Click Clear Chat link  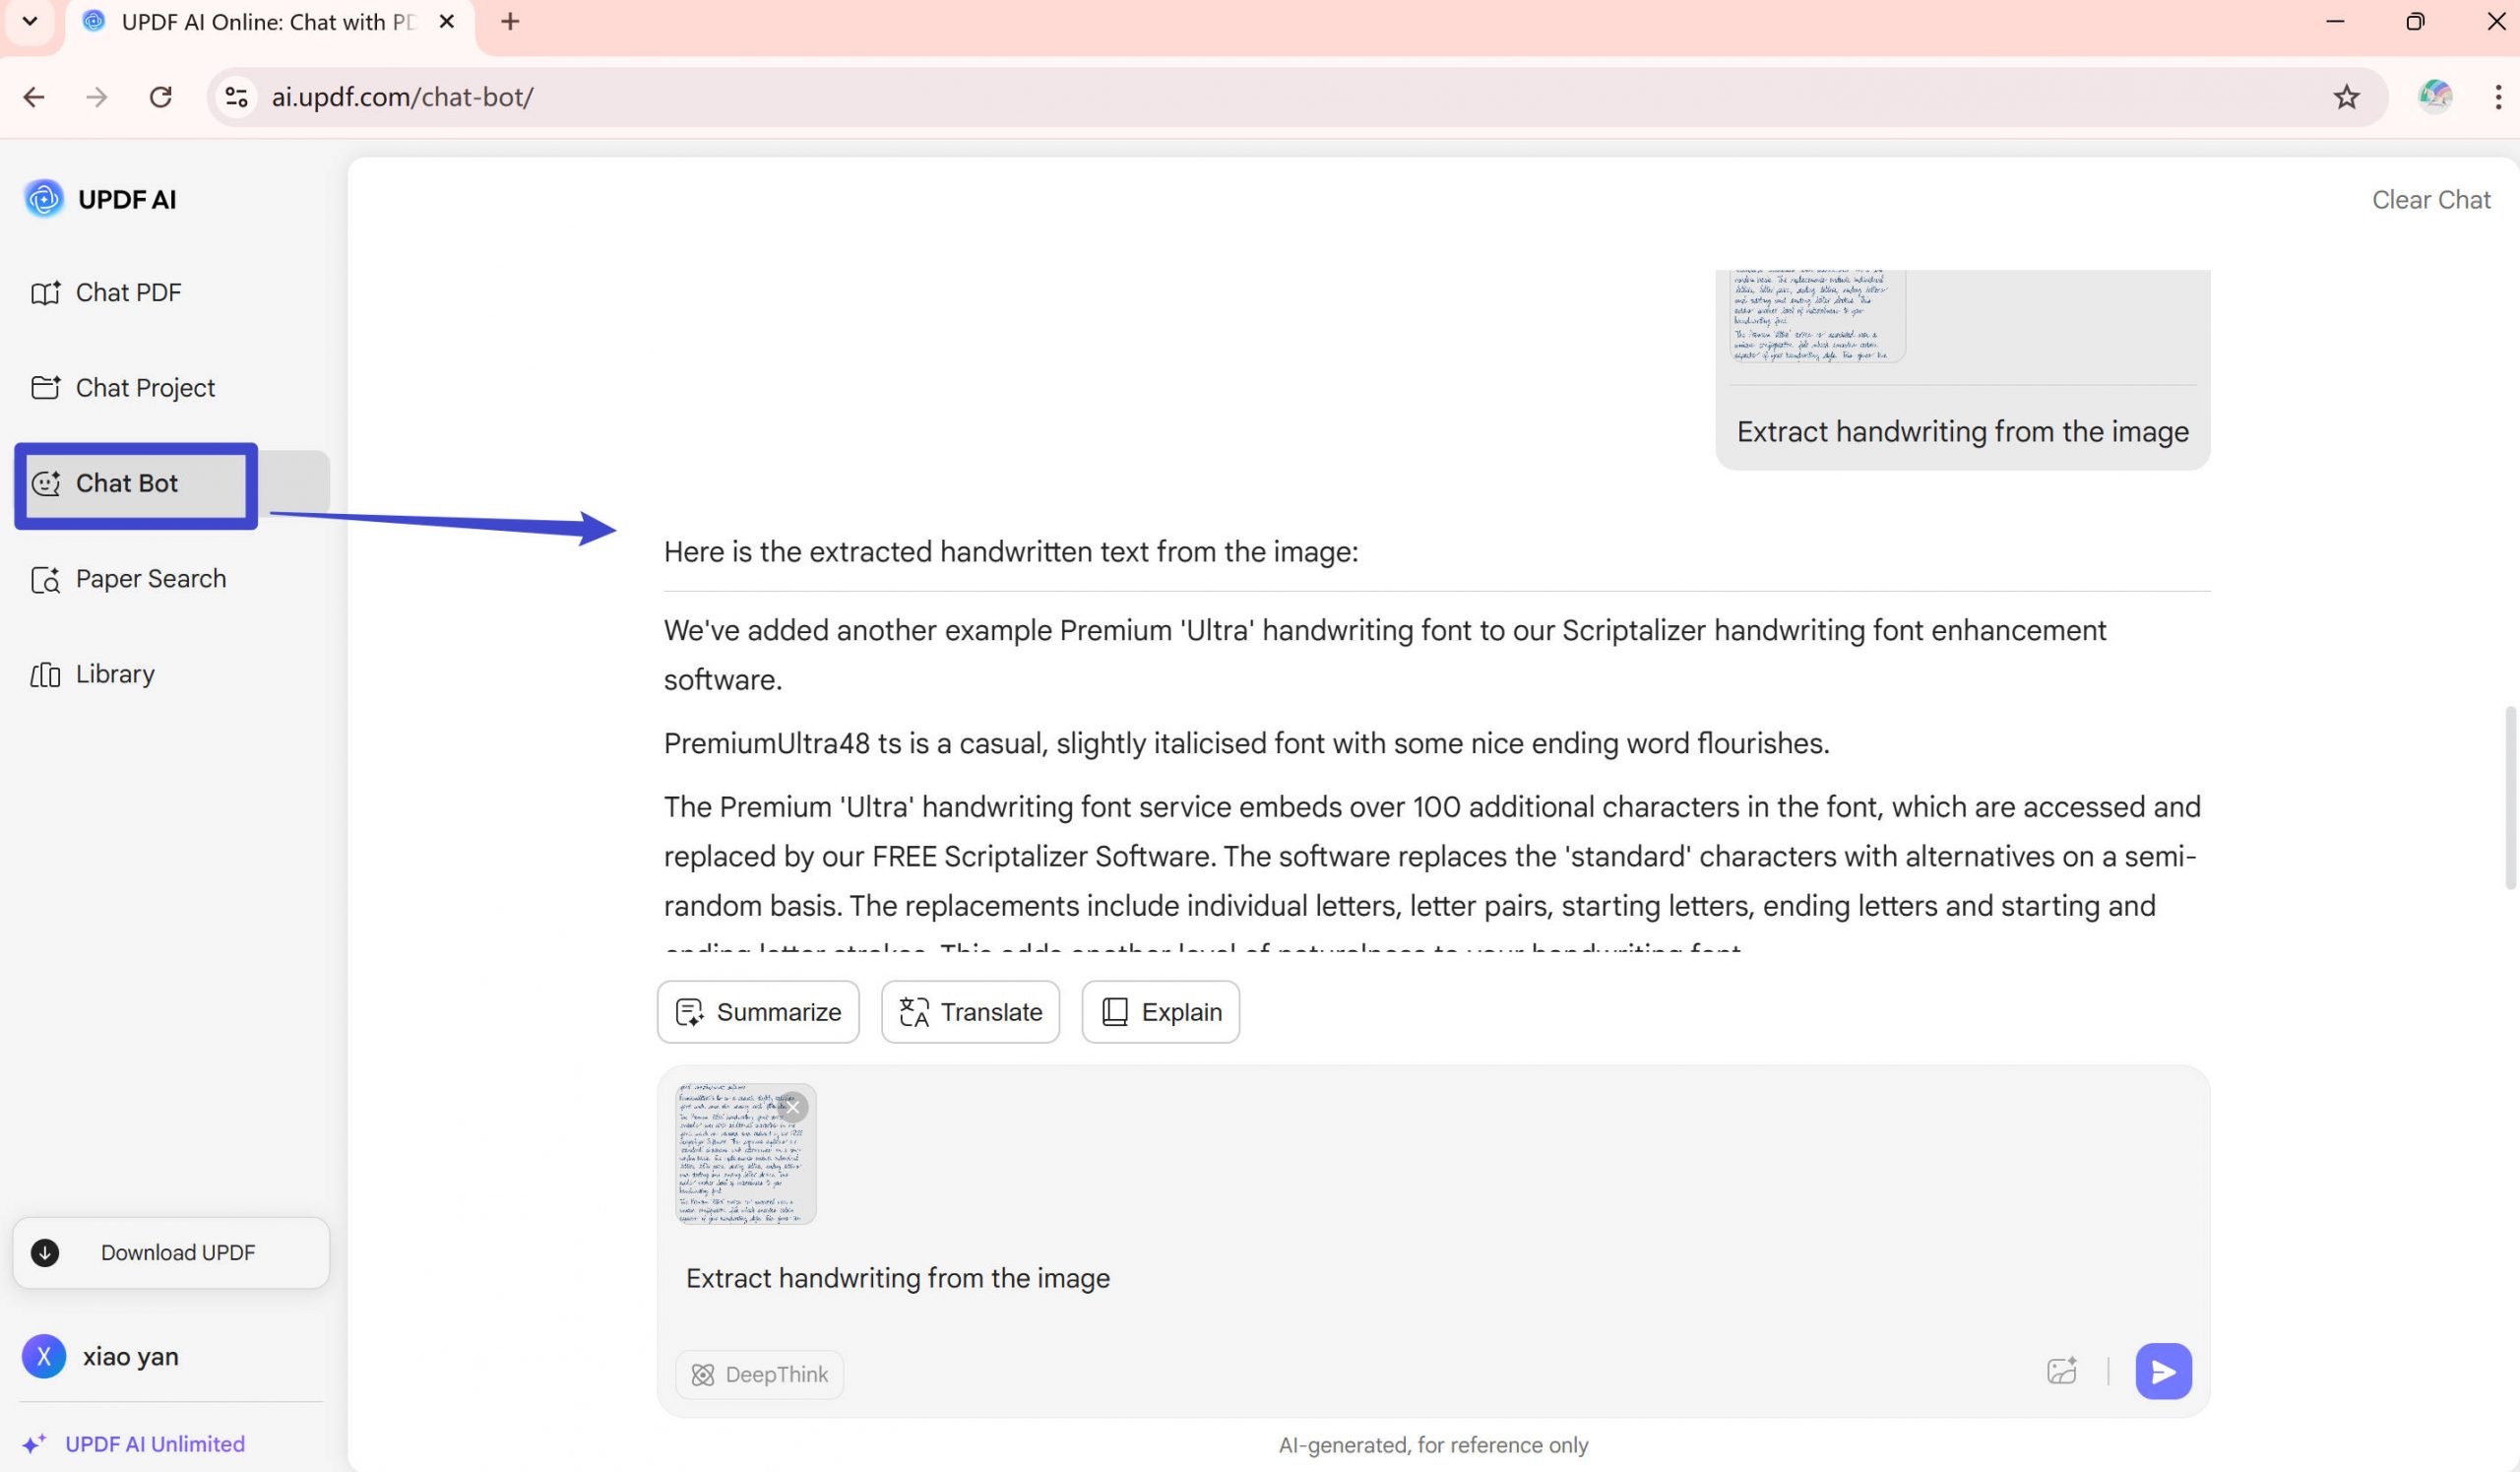click(2430, 199)
